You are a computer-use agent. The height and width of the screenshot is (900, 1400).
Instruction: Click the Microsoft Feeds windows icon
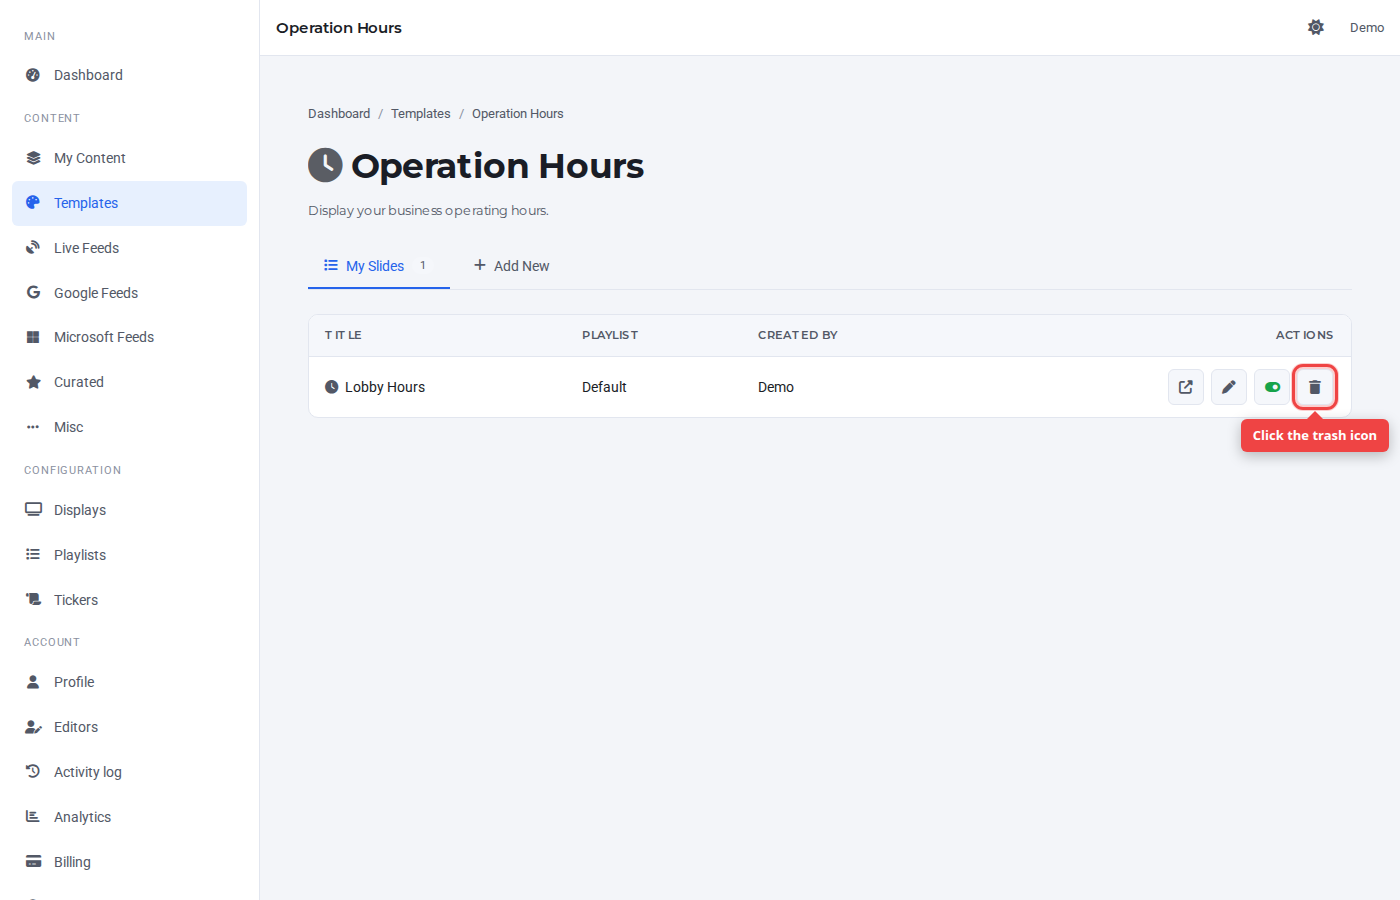tap(33, 337)
